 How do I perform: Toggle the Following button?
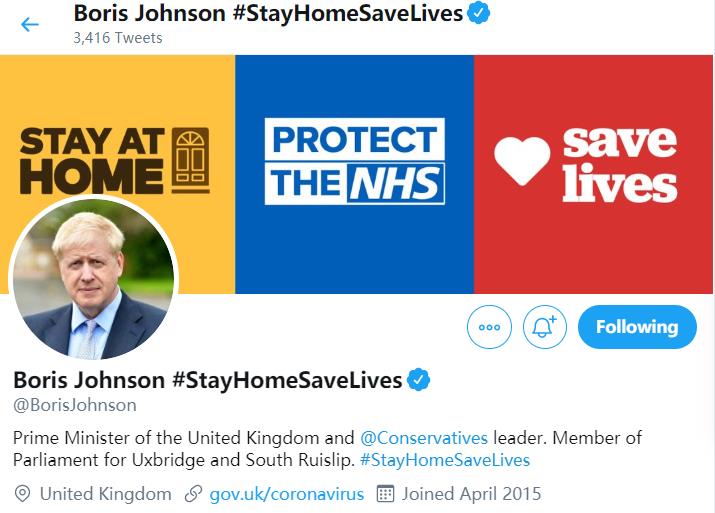click(x=637, y=327)
